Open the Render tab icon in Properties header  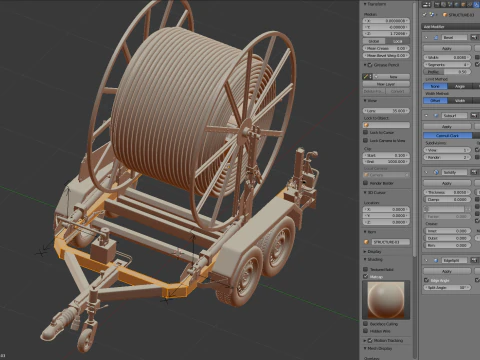[x=437, y=5]
